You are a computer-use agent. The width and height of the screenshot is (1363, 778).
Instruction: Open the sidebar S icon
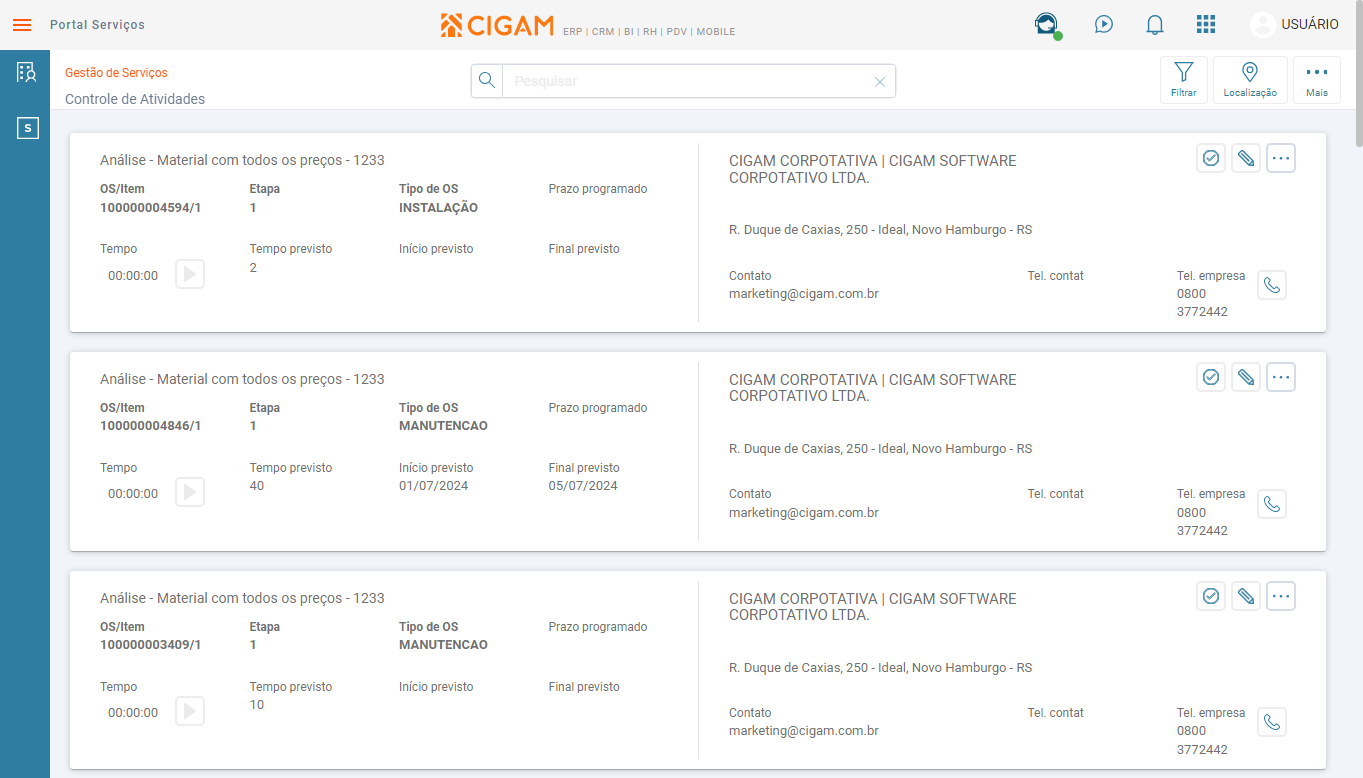pyautogui.click(x=27, y=128)
